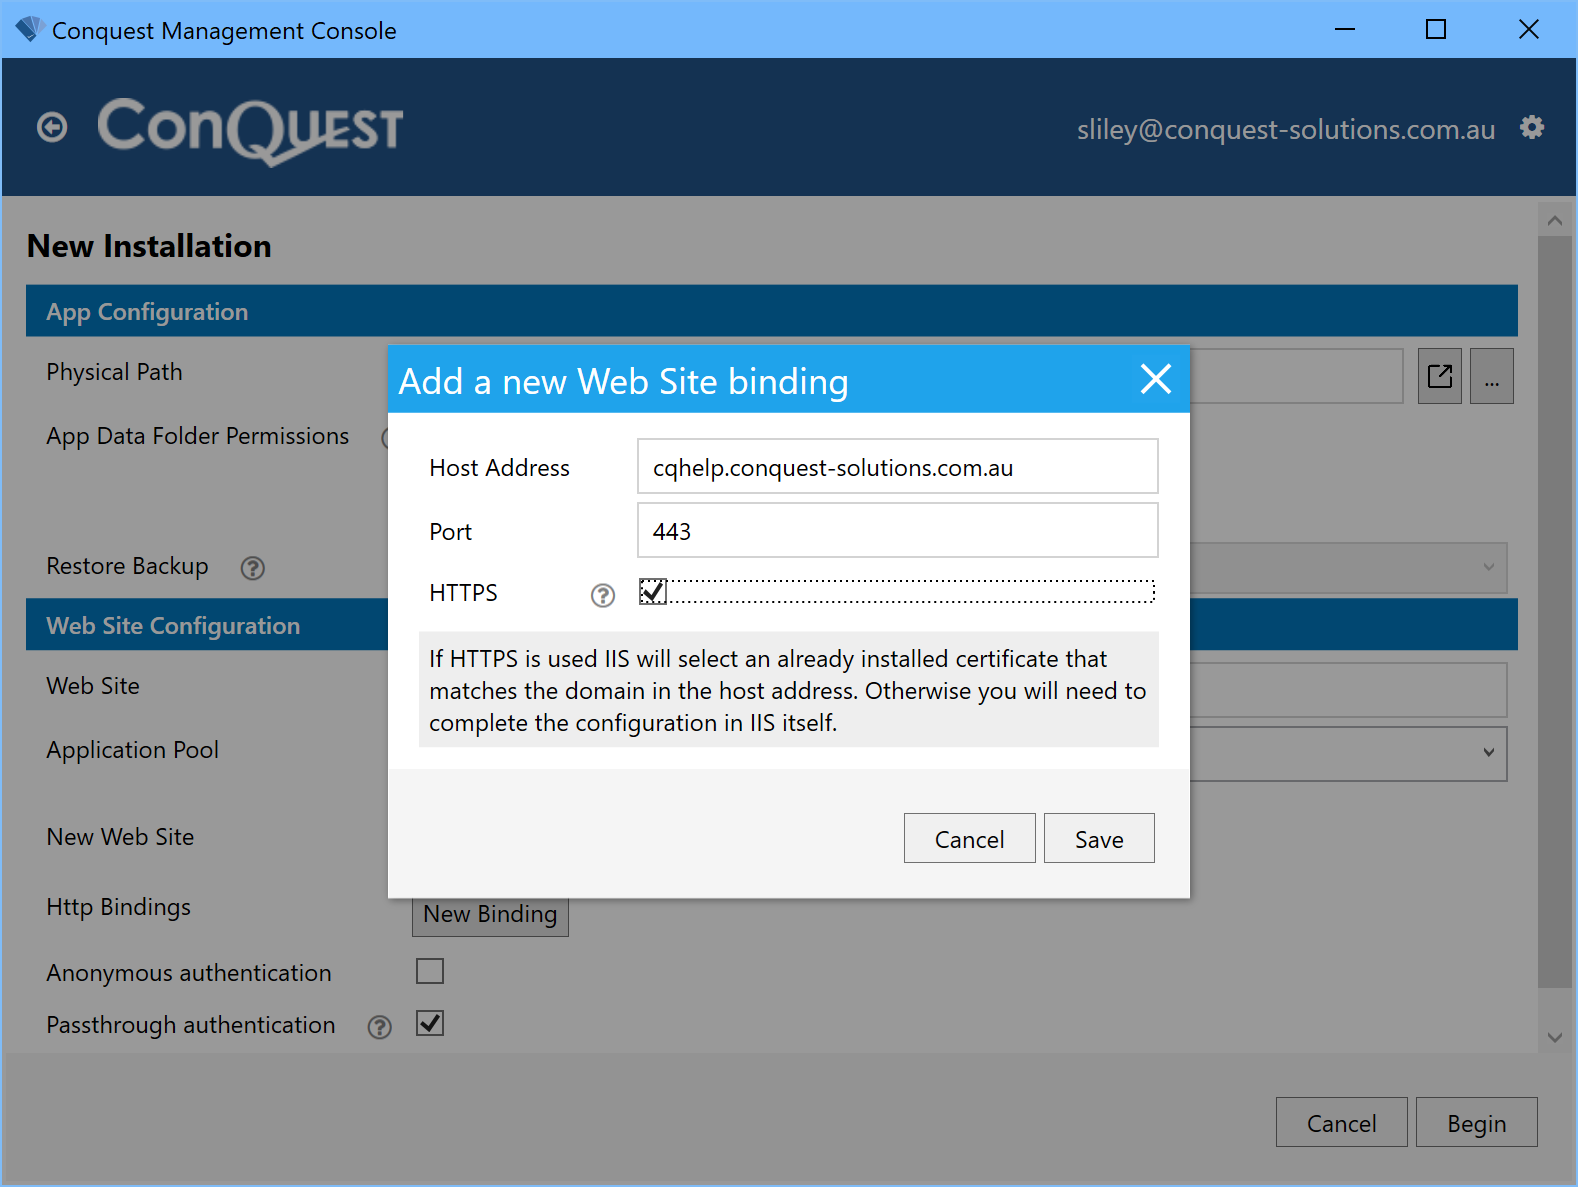Toggle the HTTPS checkbox
The image size is (1578, 1187).
(653, 592)
